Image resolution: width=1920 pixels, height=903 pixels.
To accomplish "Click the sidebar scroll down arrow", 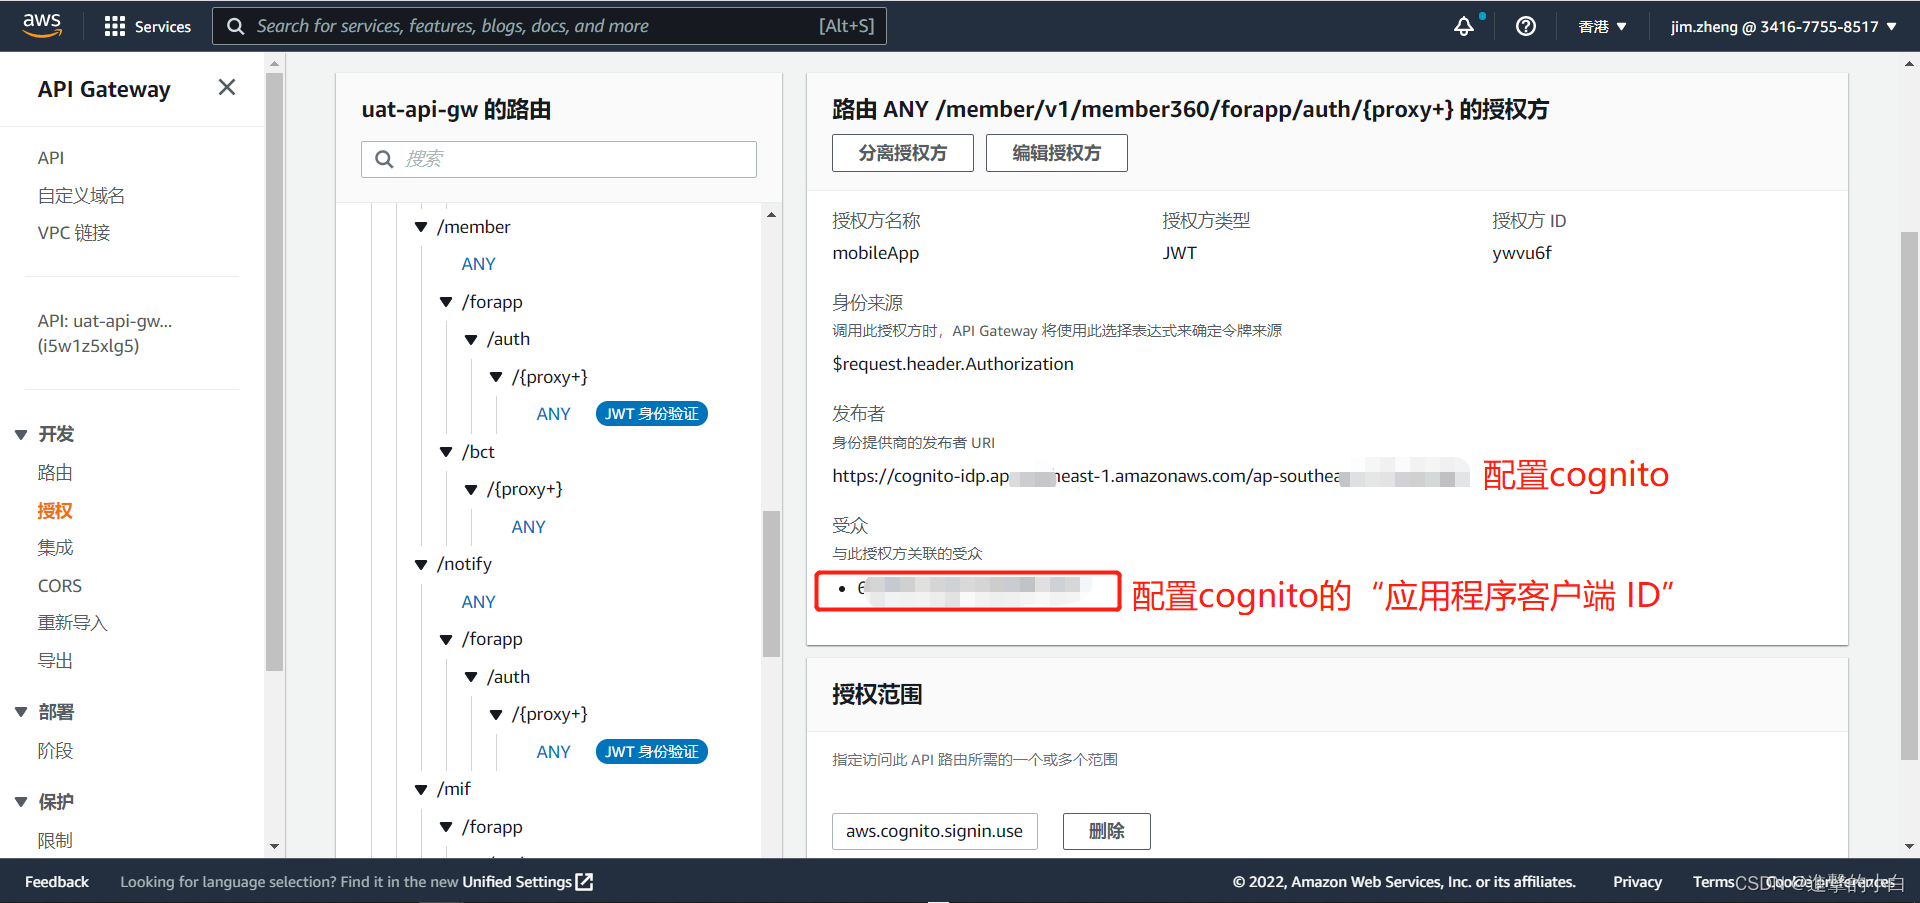I will point(275,847).
